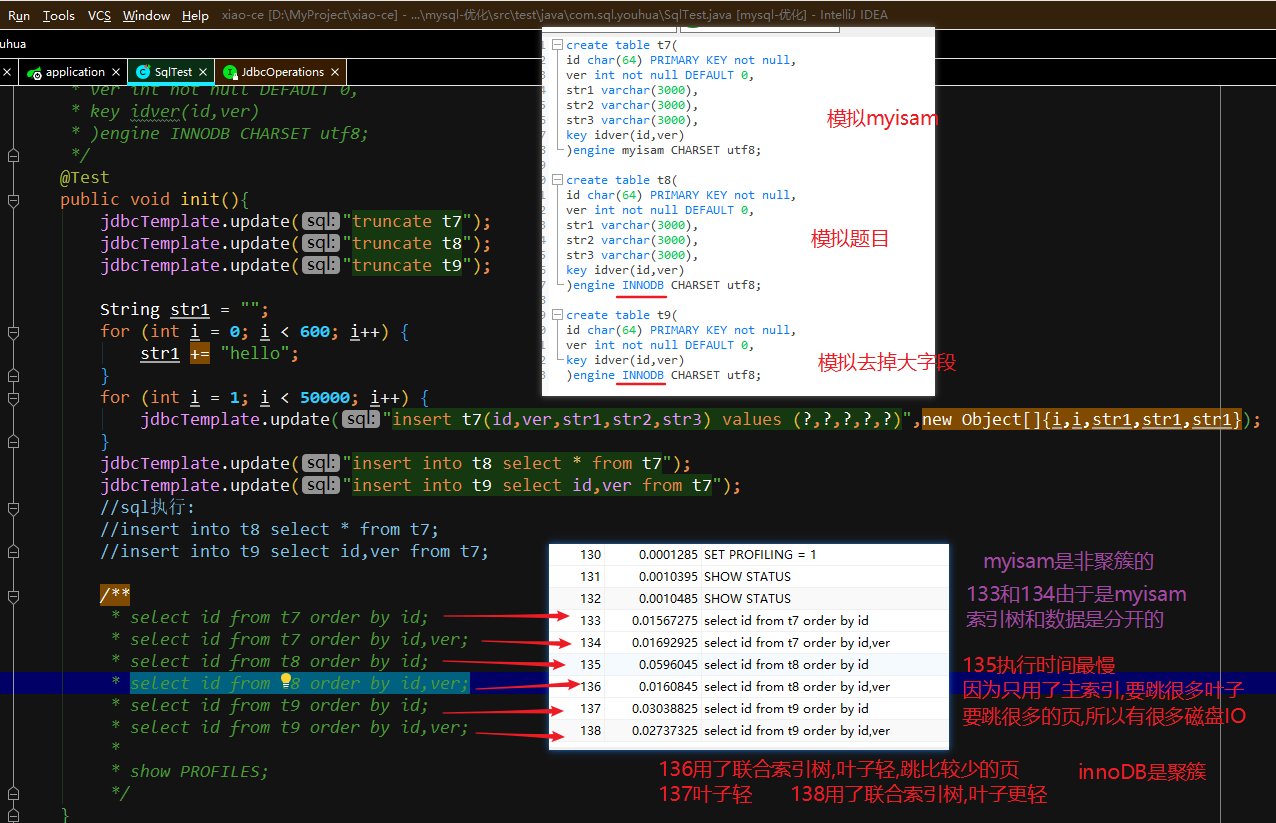The height and width of the screenshot is (823, 1276).
Task: Click the "public void init(){" line
Action: coord(155,200)
